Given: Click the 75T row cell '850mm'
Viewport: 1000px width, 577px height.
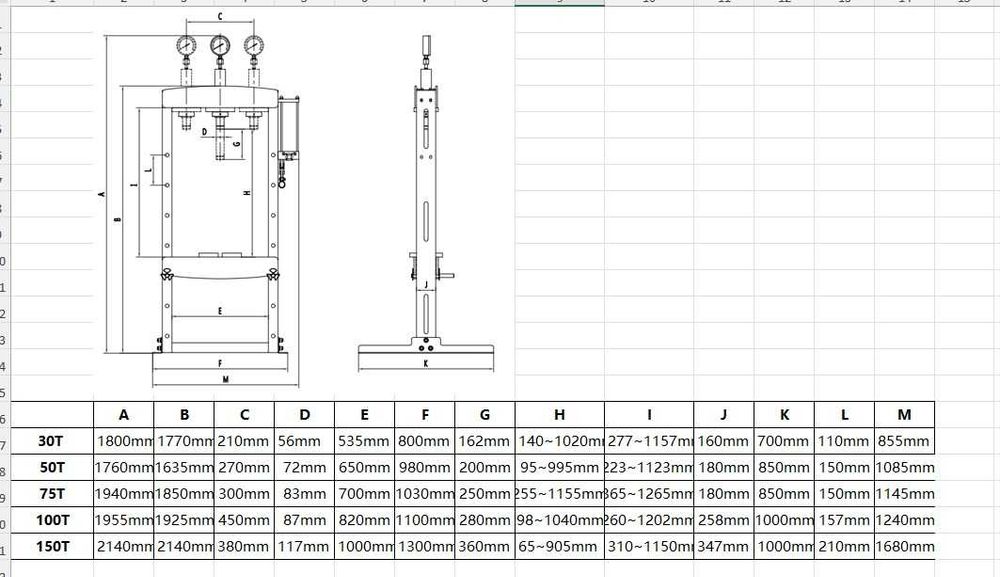Looking at the screenshot, I should [x=784, y=494].
